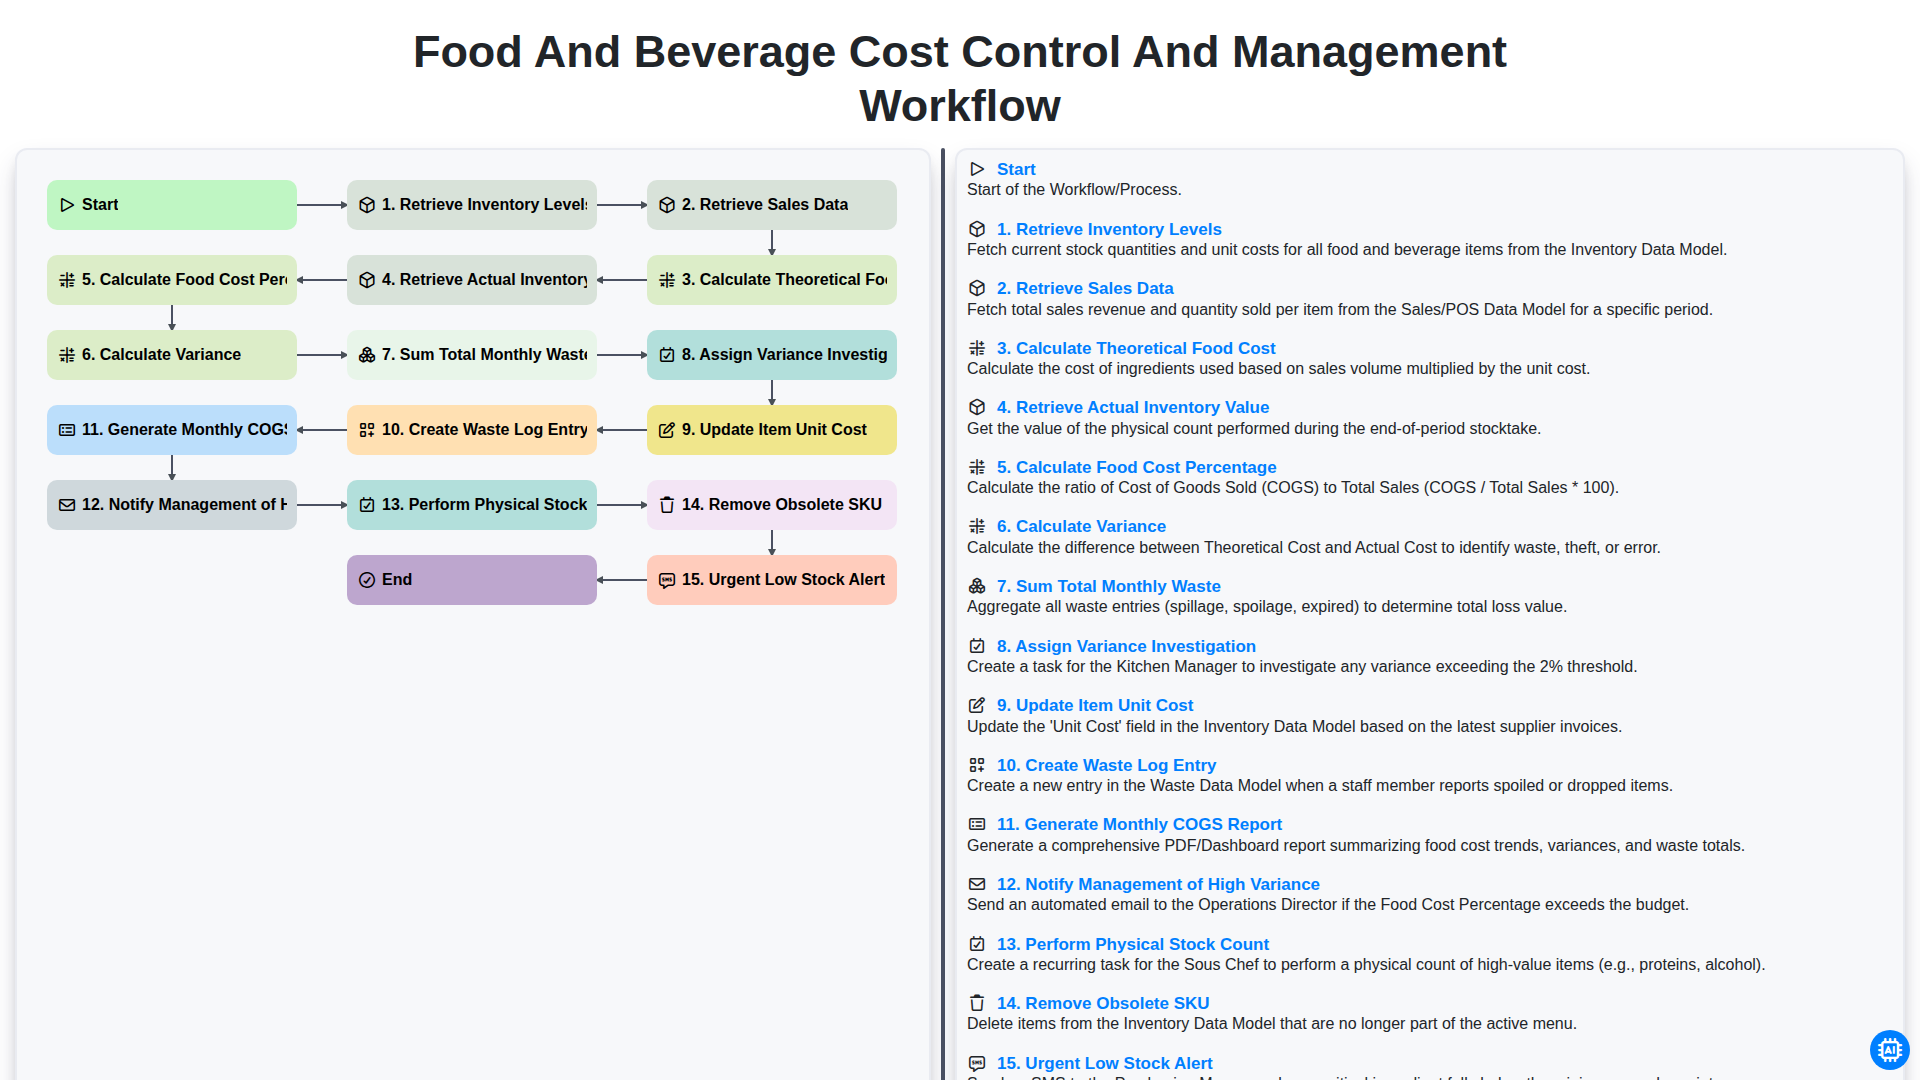The height and width of the screenshot is (1080, 1920).
Task: Click the workflow page title heading
Action: click(960, 79)
